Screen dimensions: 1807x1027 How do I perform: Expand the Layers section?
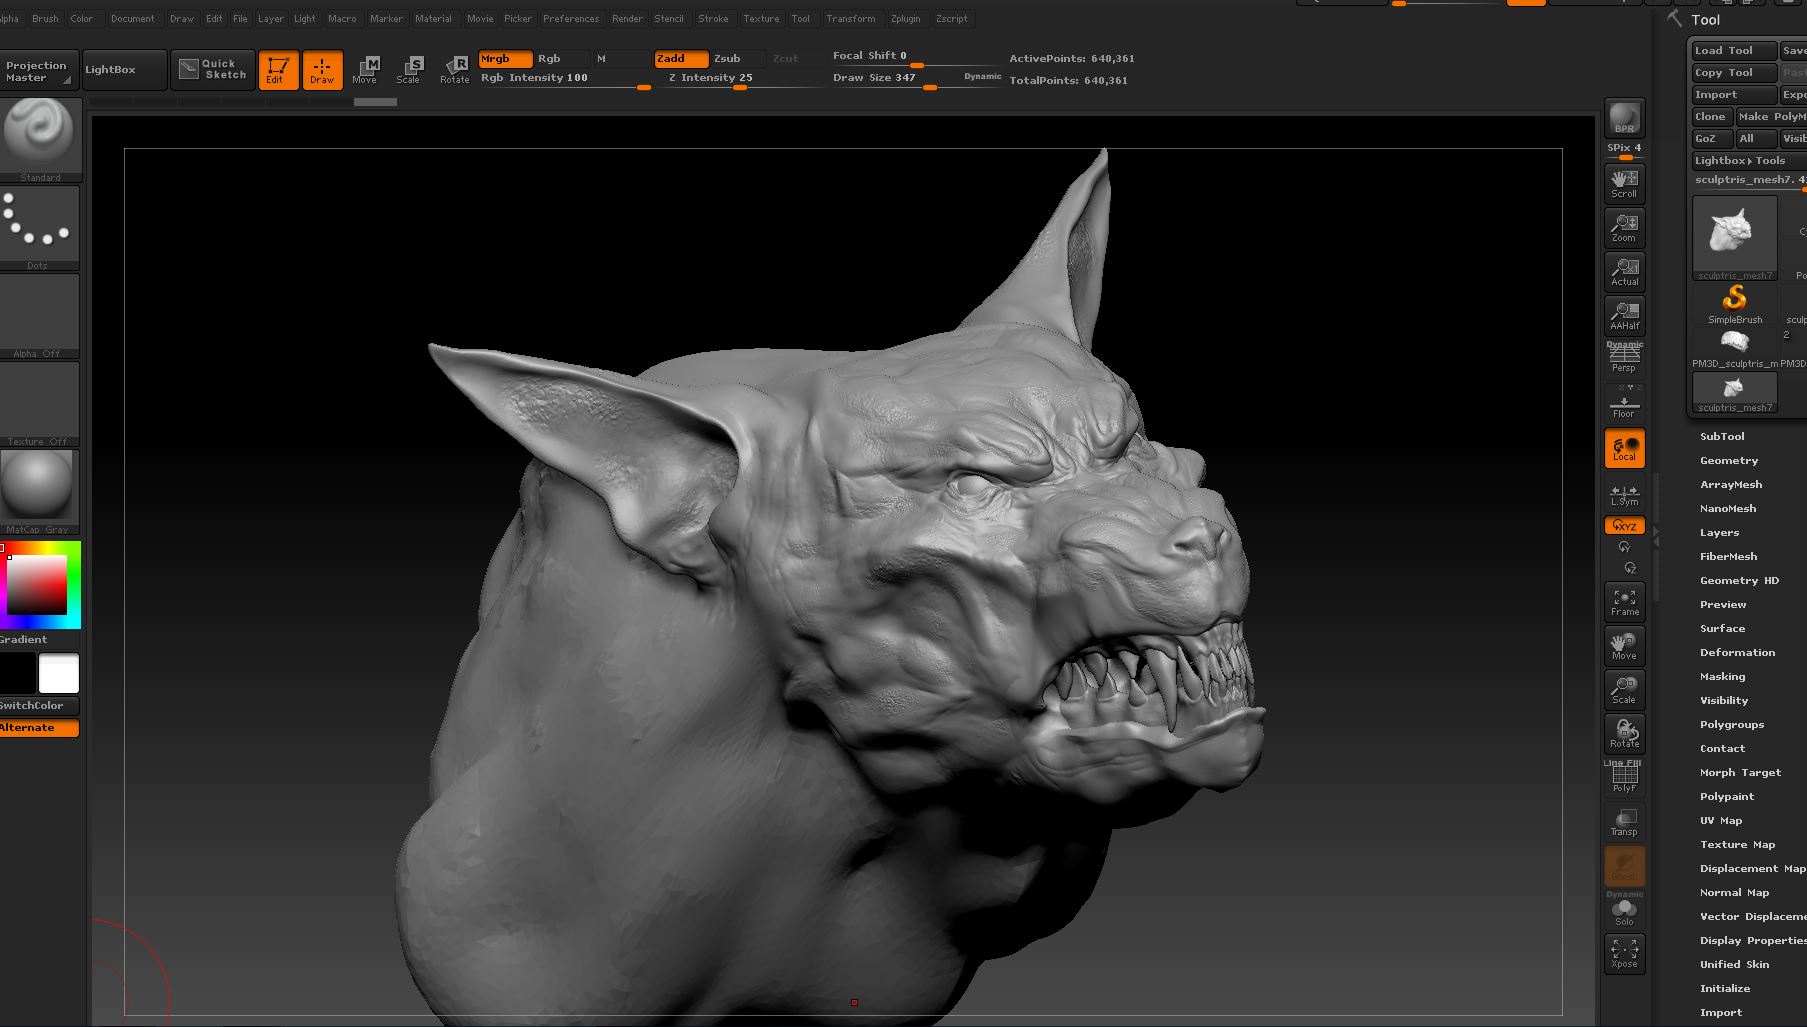(1720, 533)
